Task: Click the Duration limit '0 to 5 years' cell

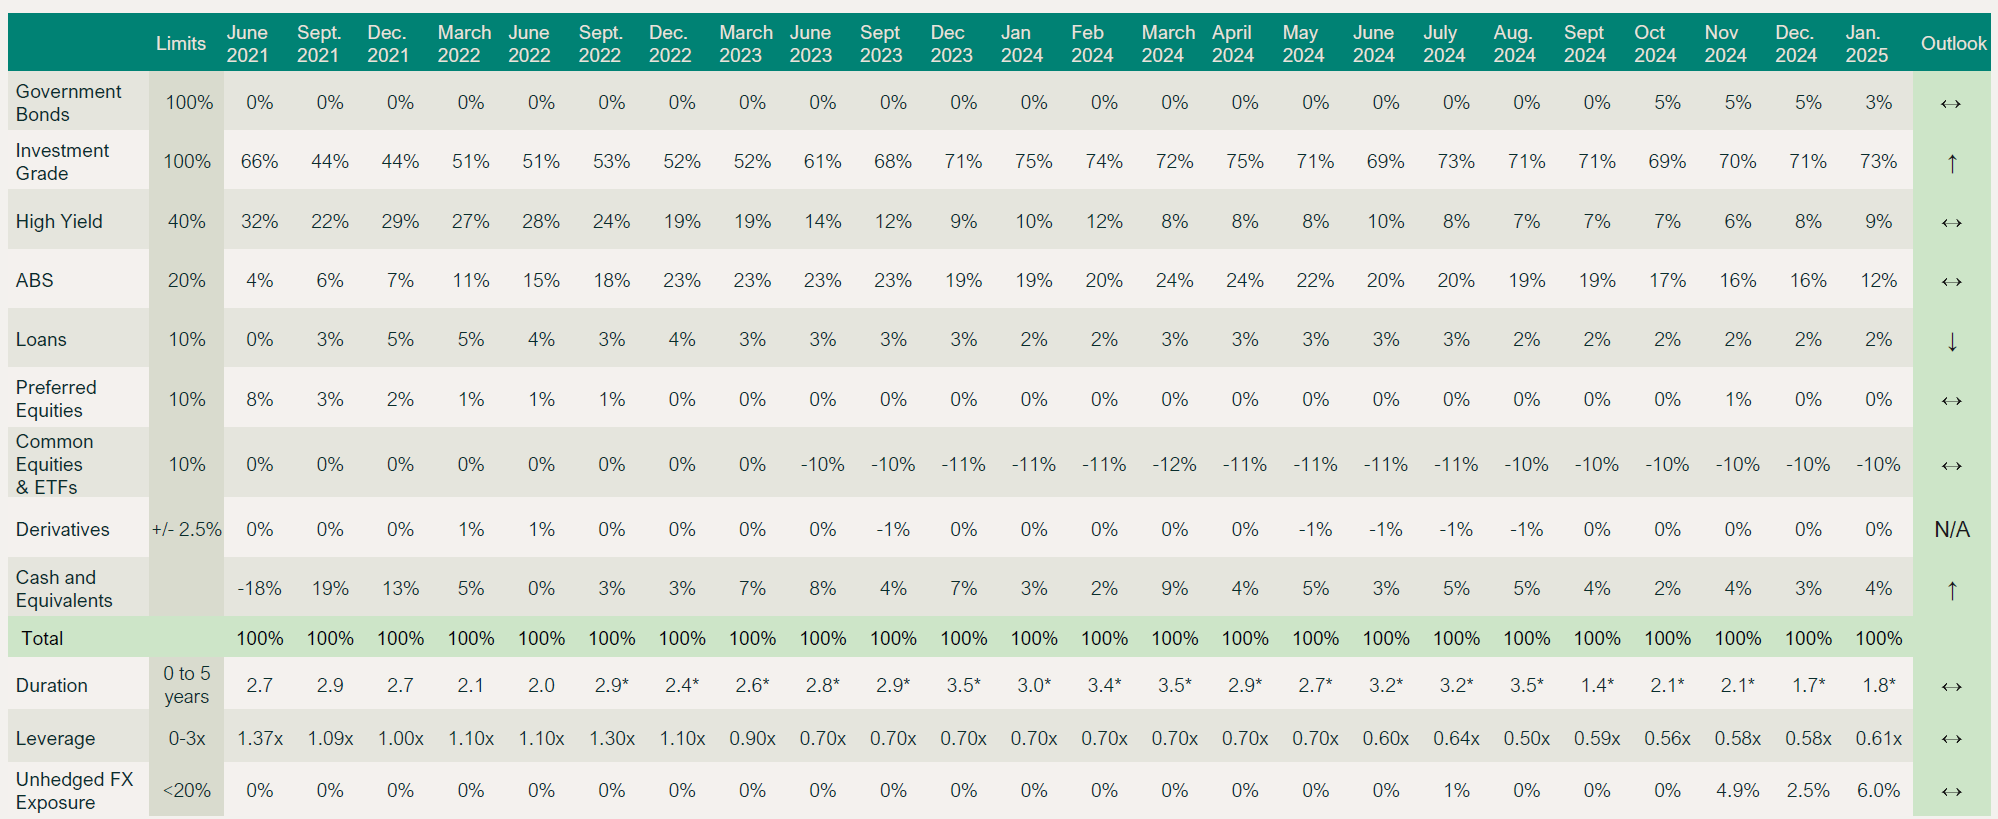Action: pos(187,685)
